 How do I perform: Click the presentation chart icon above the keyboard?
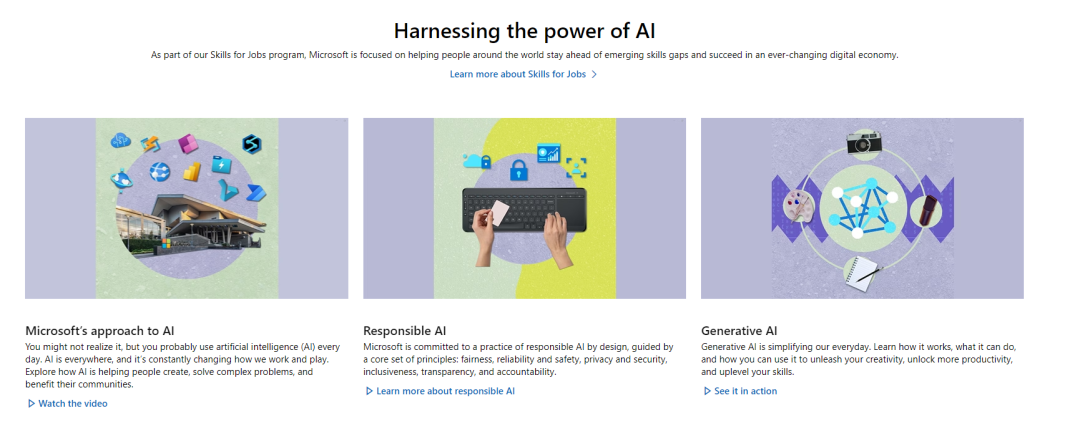pos(548,153)
